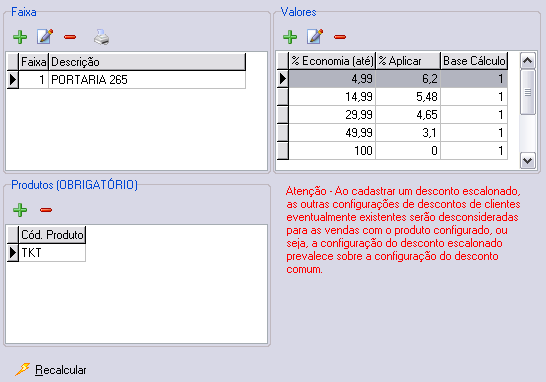546x382 pixels.
Task: Remove the product in Produtos panel
Action: [46, 210]
